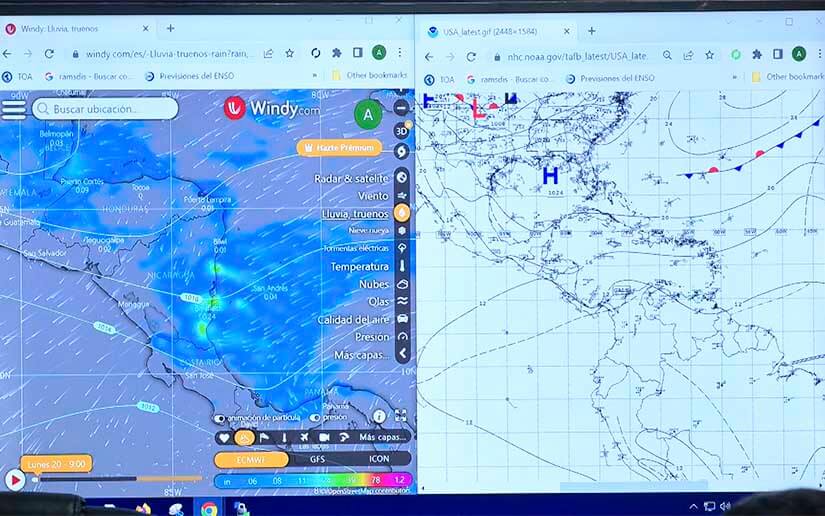Image resolution: width=825 pixels, height=516 pixels.
Task: Click the Lunes 20 - 9:00 time label
Action: pos(56,464)
